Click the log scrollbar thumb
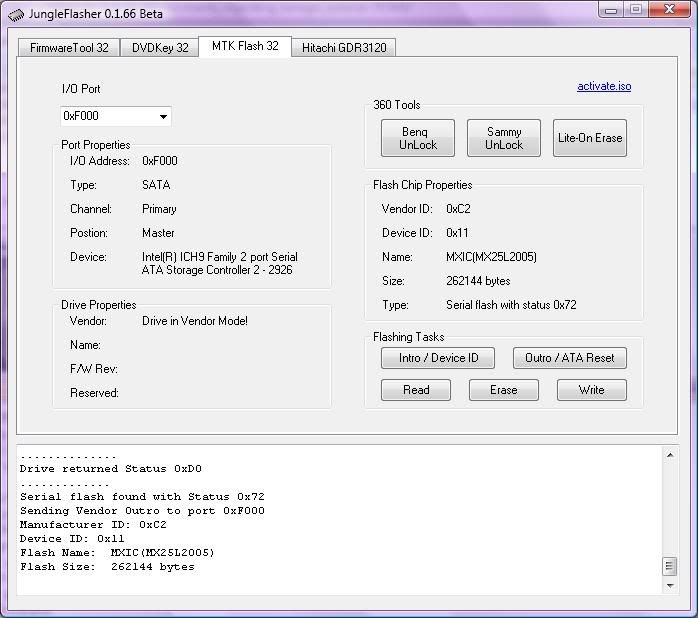The width and height of the screenshot is (698, 618). [x=669, y=566]
